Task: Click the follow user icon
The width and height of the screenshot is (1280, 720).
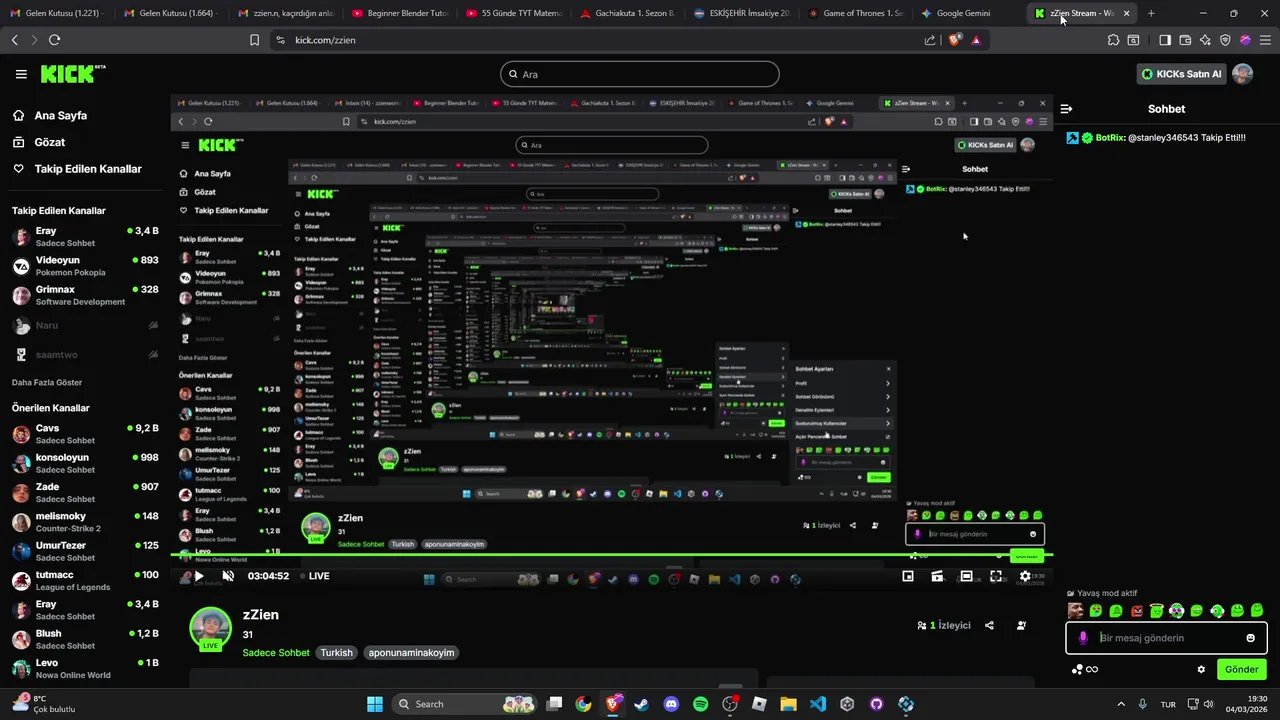Action: [x=1021, y=625]
